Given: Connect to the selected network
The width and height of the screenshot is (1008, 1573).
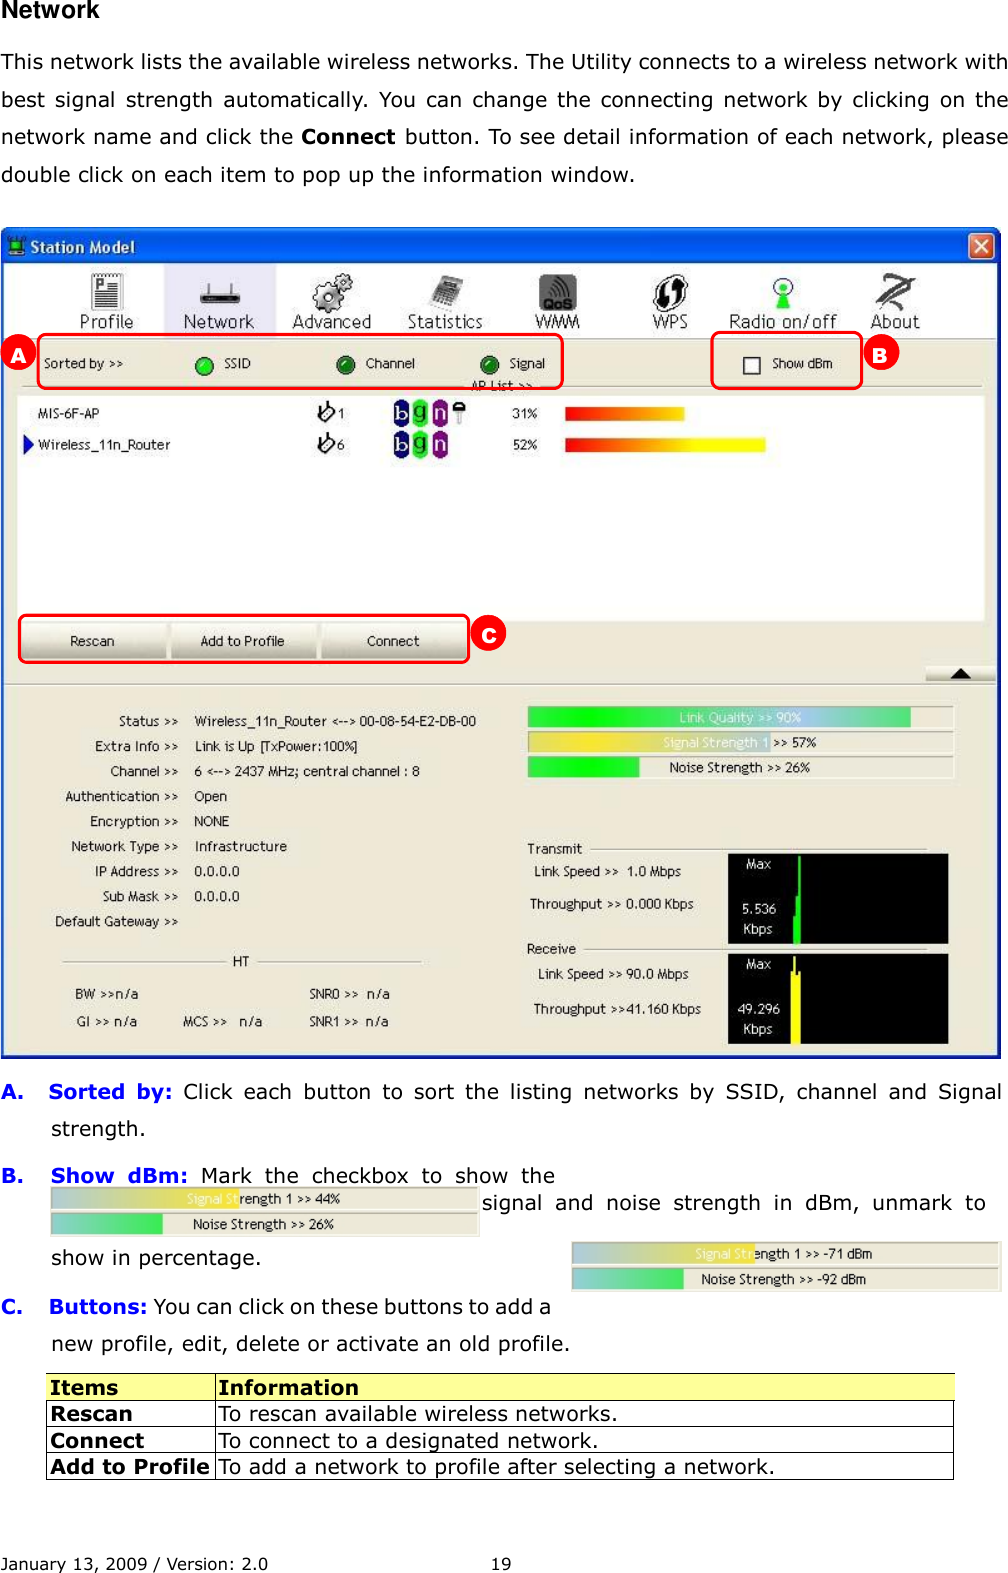Looking at the screenshot, I should click(393, 641).
